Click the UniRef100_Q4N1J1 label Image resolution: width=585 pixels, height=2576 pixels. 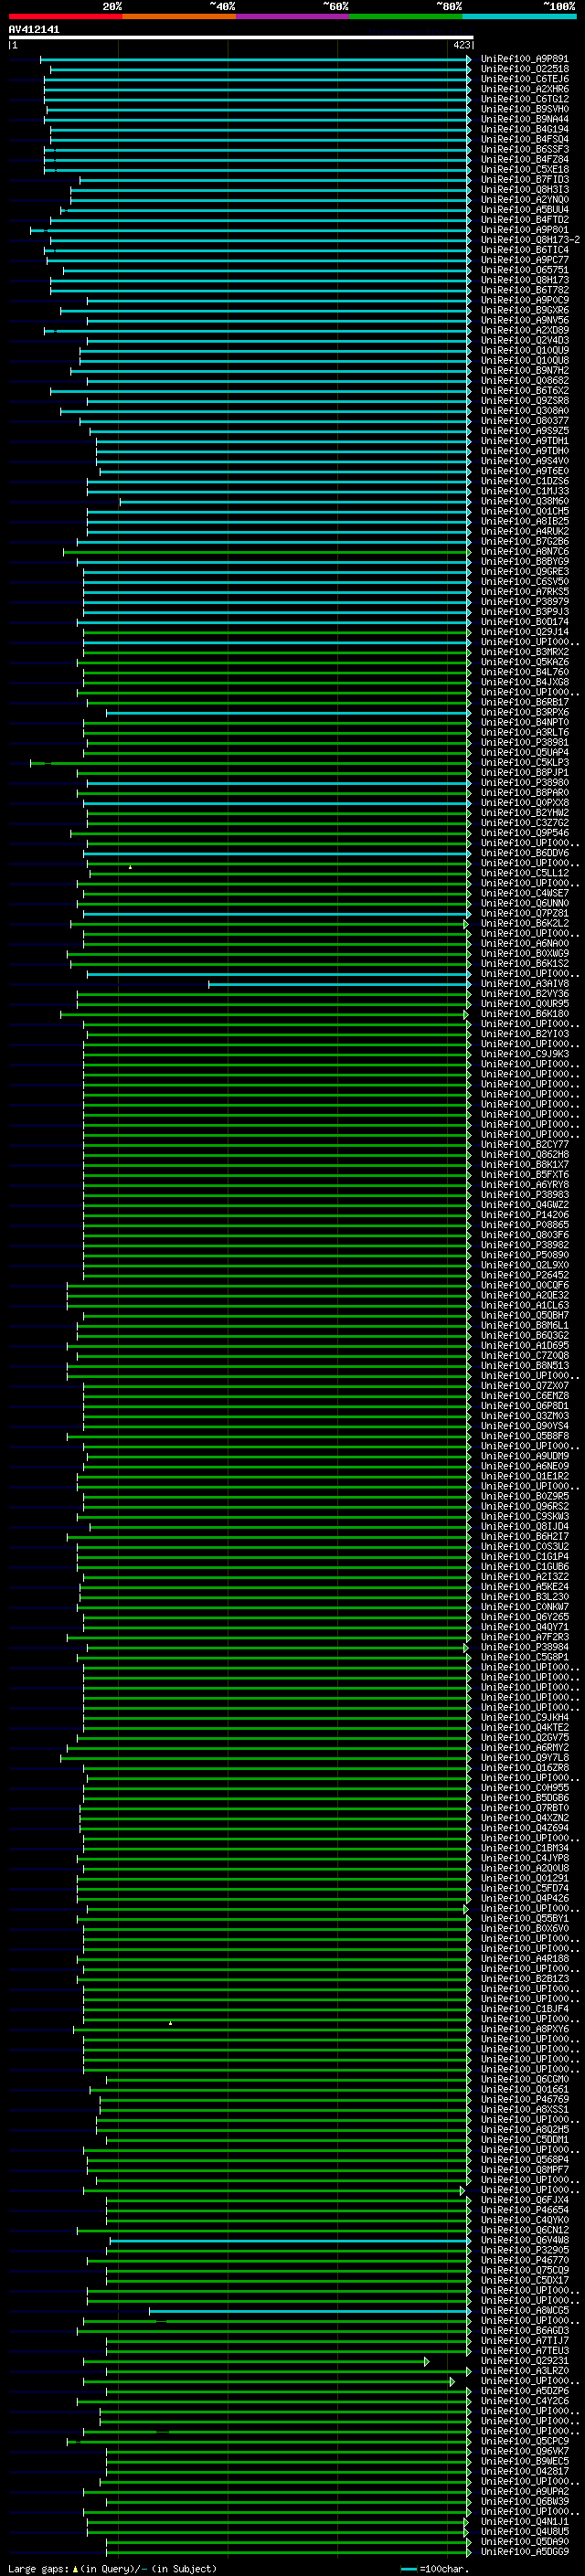[525, 2521]
